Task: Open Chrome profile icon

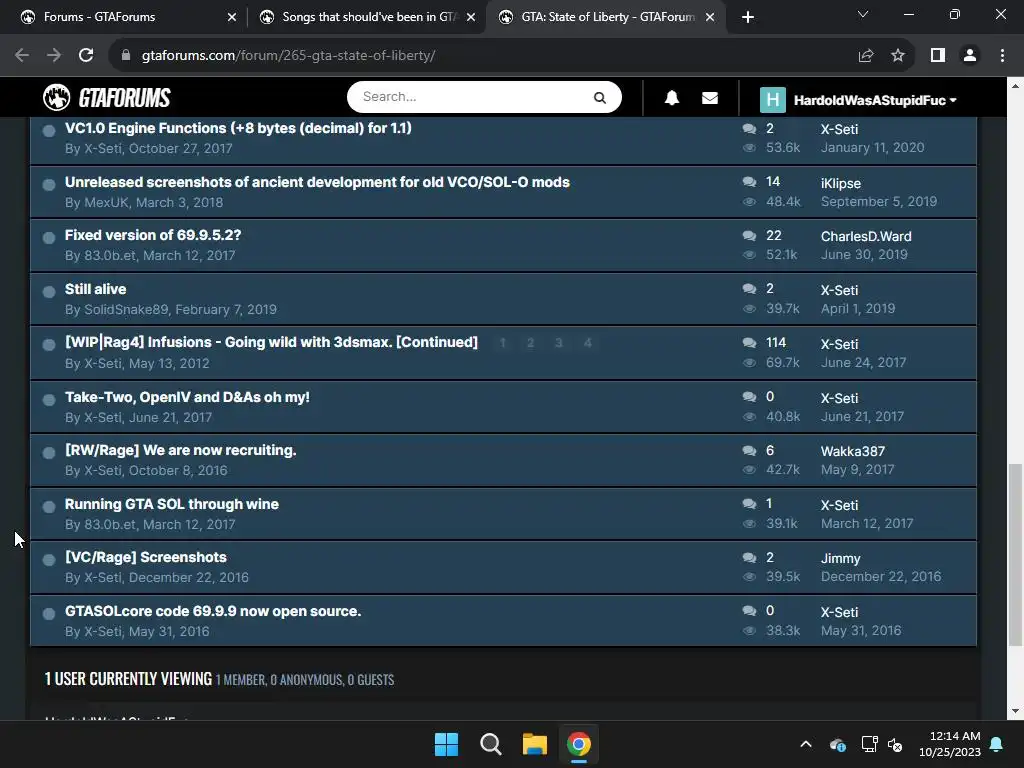Action: [970, 56]
